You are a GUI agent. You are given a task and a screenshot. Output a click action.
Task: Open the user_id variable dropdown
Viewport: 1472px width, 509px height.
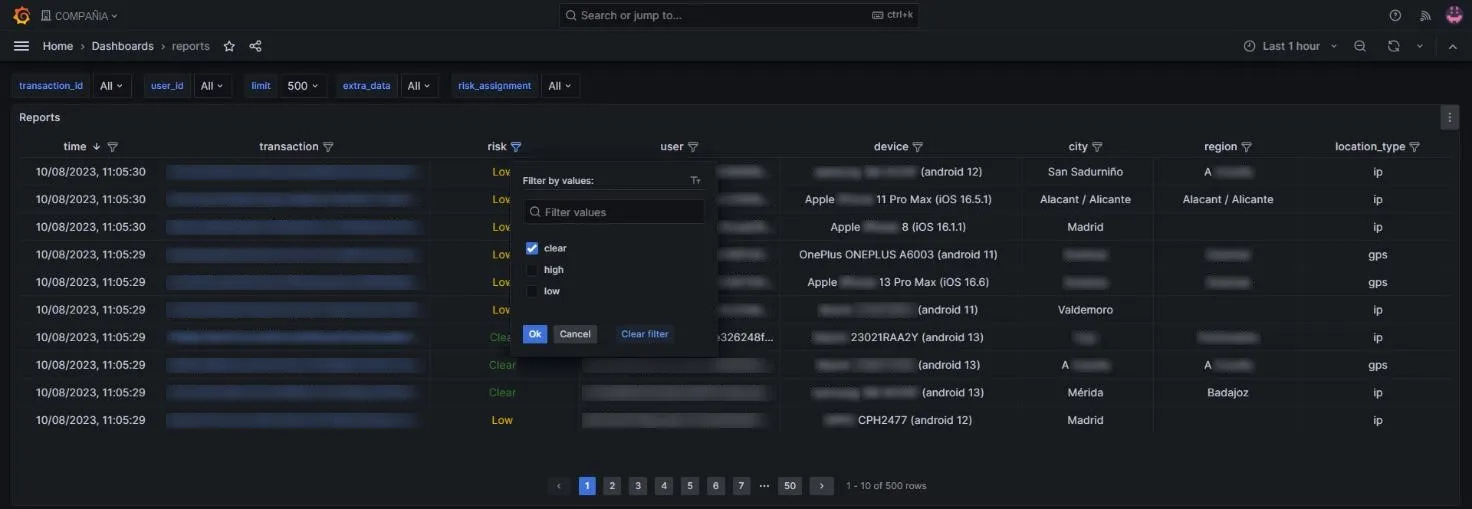(x=213, y=86)
